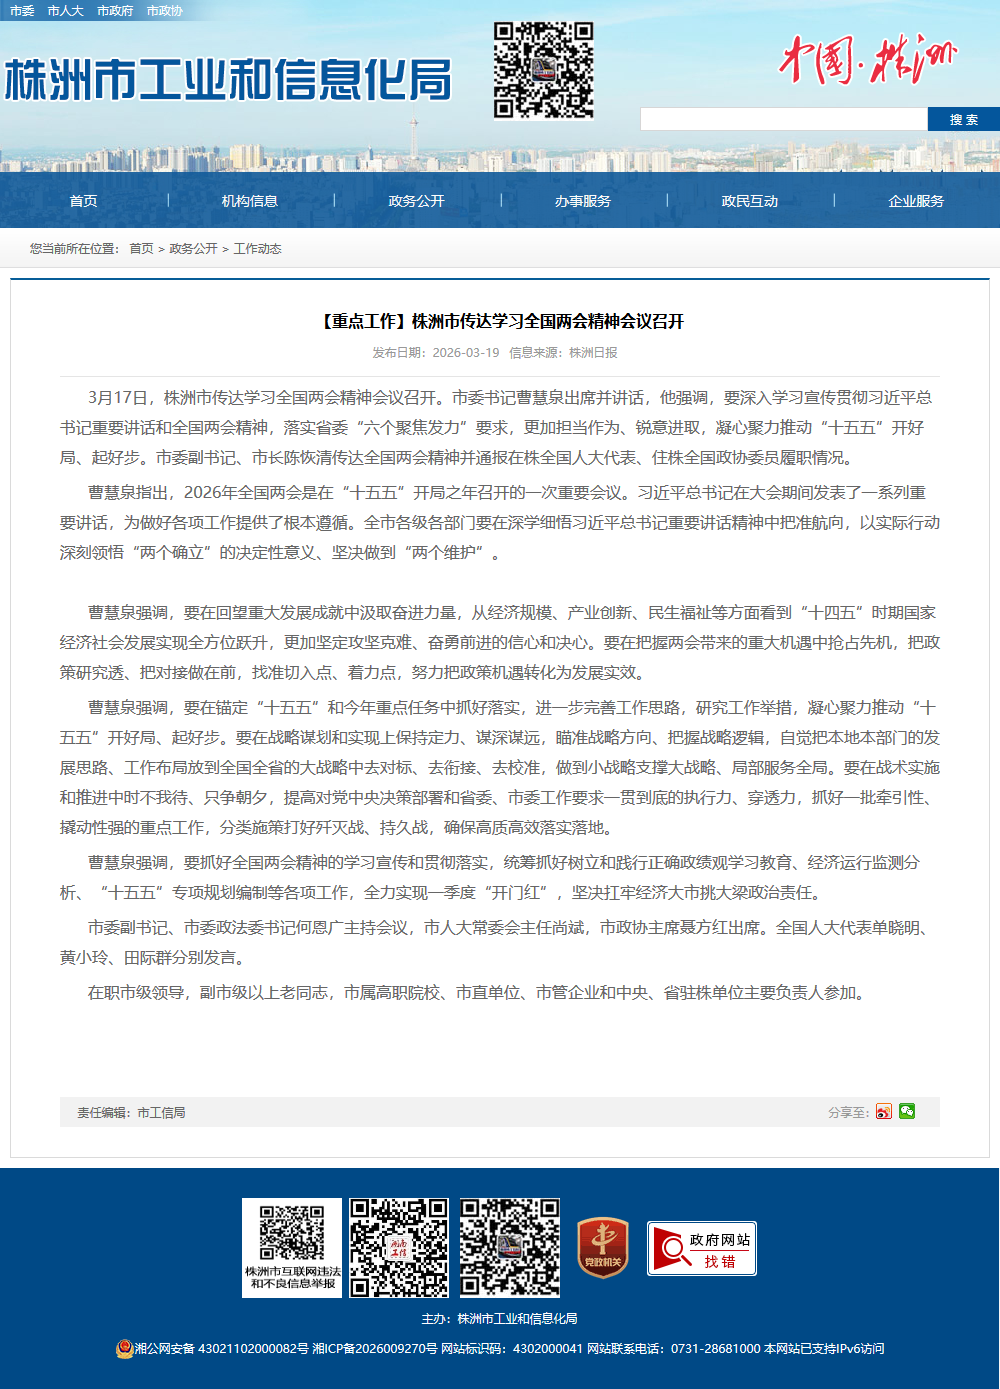Image resolution: width=1000 pixels, height=1389 pixels.
Task: Click the Weibo share icon
Action: coord(883,1112)
